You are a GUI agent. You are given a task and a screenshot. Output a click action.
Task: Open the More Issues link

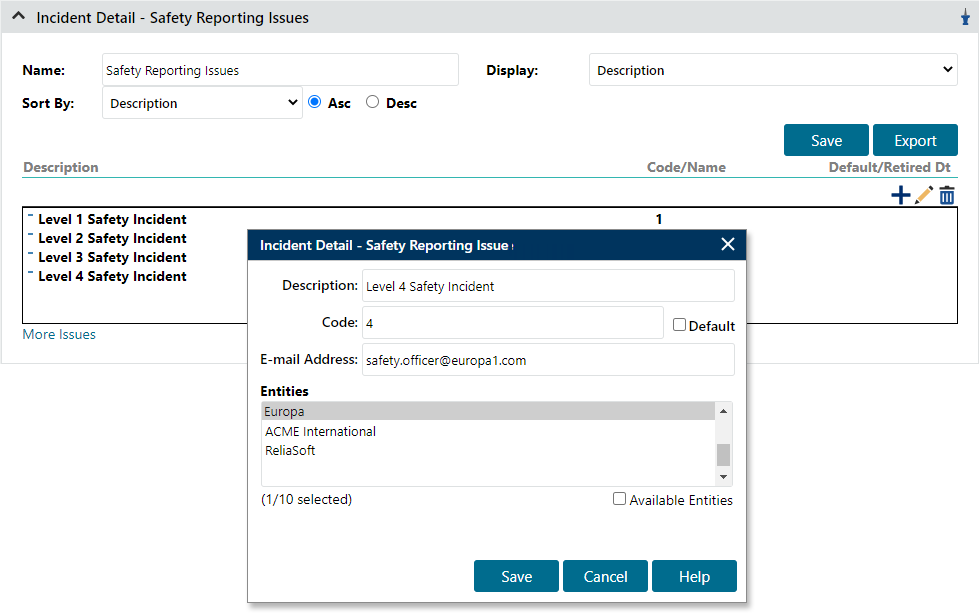[59, 335]
